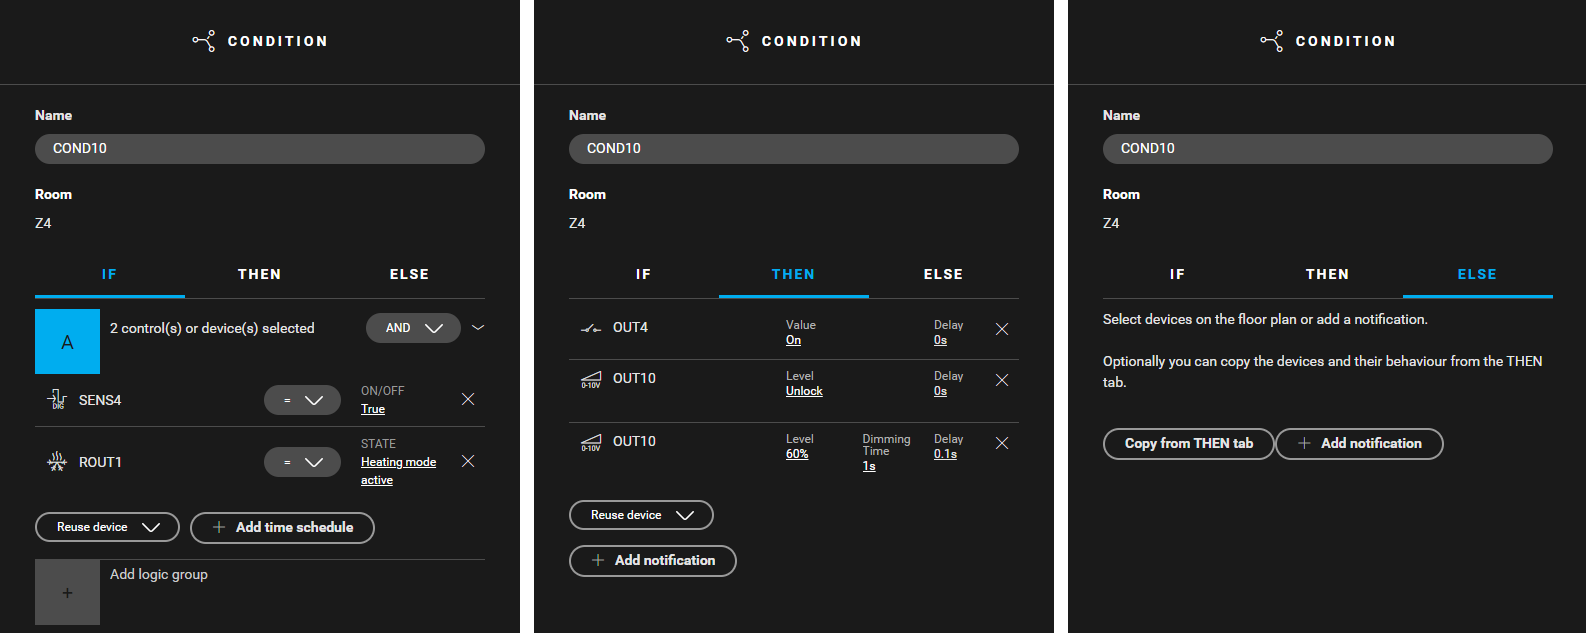The image size is (1586, 633).
Task: Switch to ELSE tab in left panel
Action: (x=410, y=274)
